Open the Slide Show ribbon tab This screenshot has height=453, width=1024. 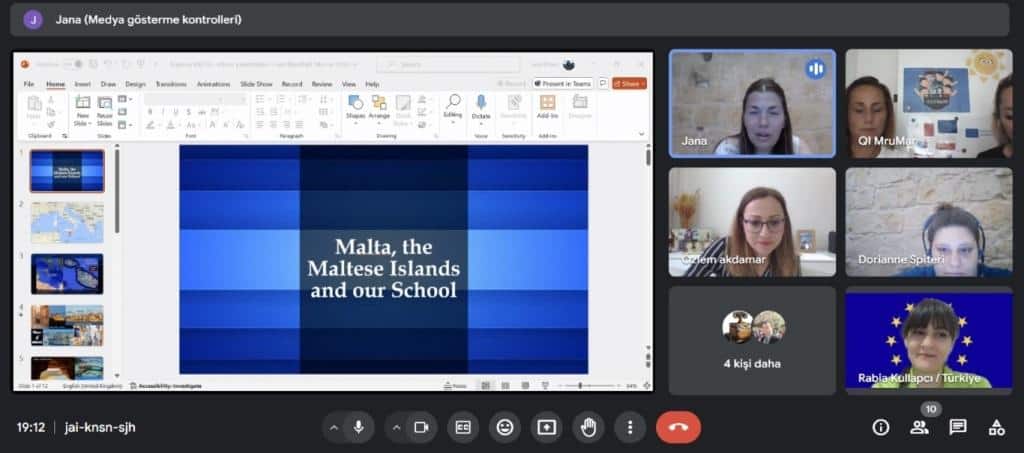click(256, 84)
